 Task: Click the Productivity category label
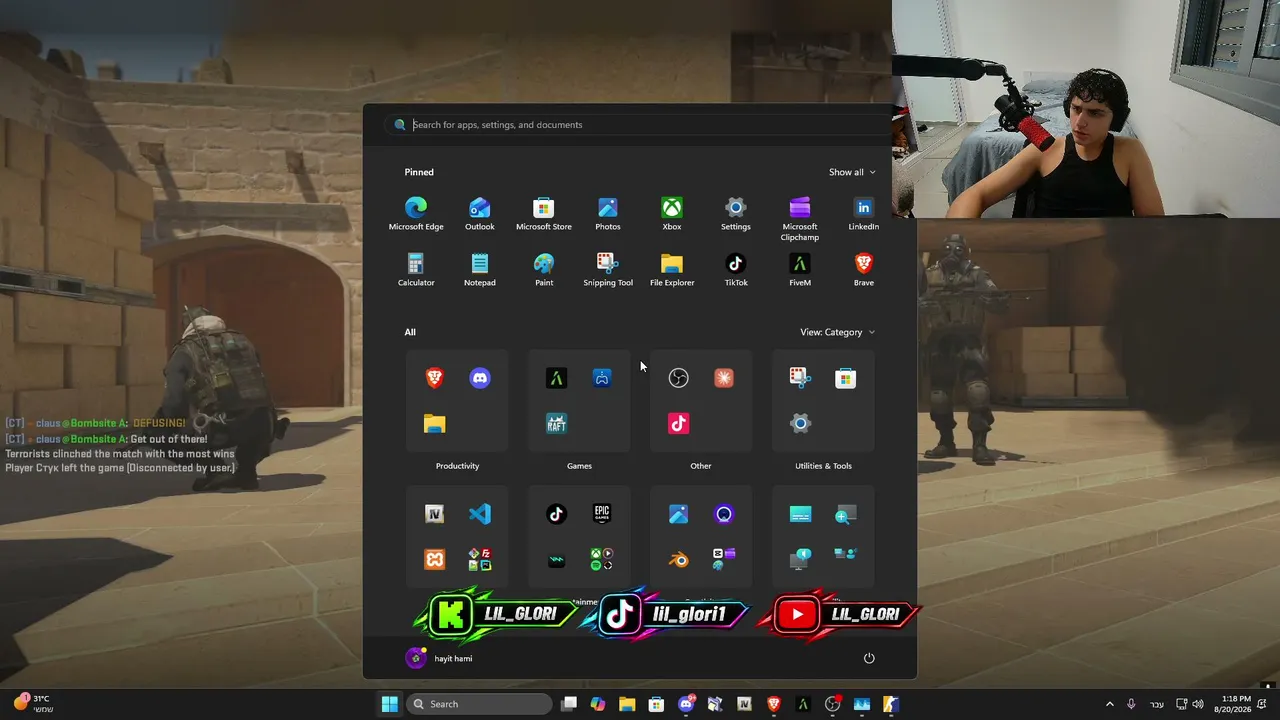pyautogui.click(x=458, y=466)
